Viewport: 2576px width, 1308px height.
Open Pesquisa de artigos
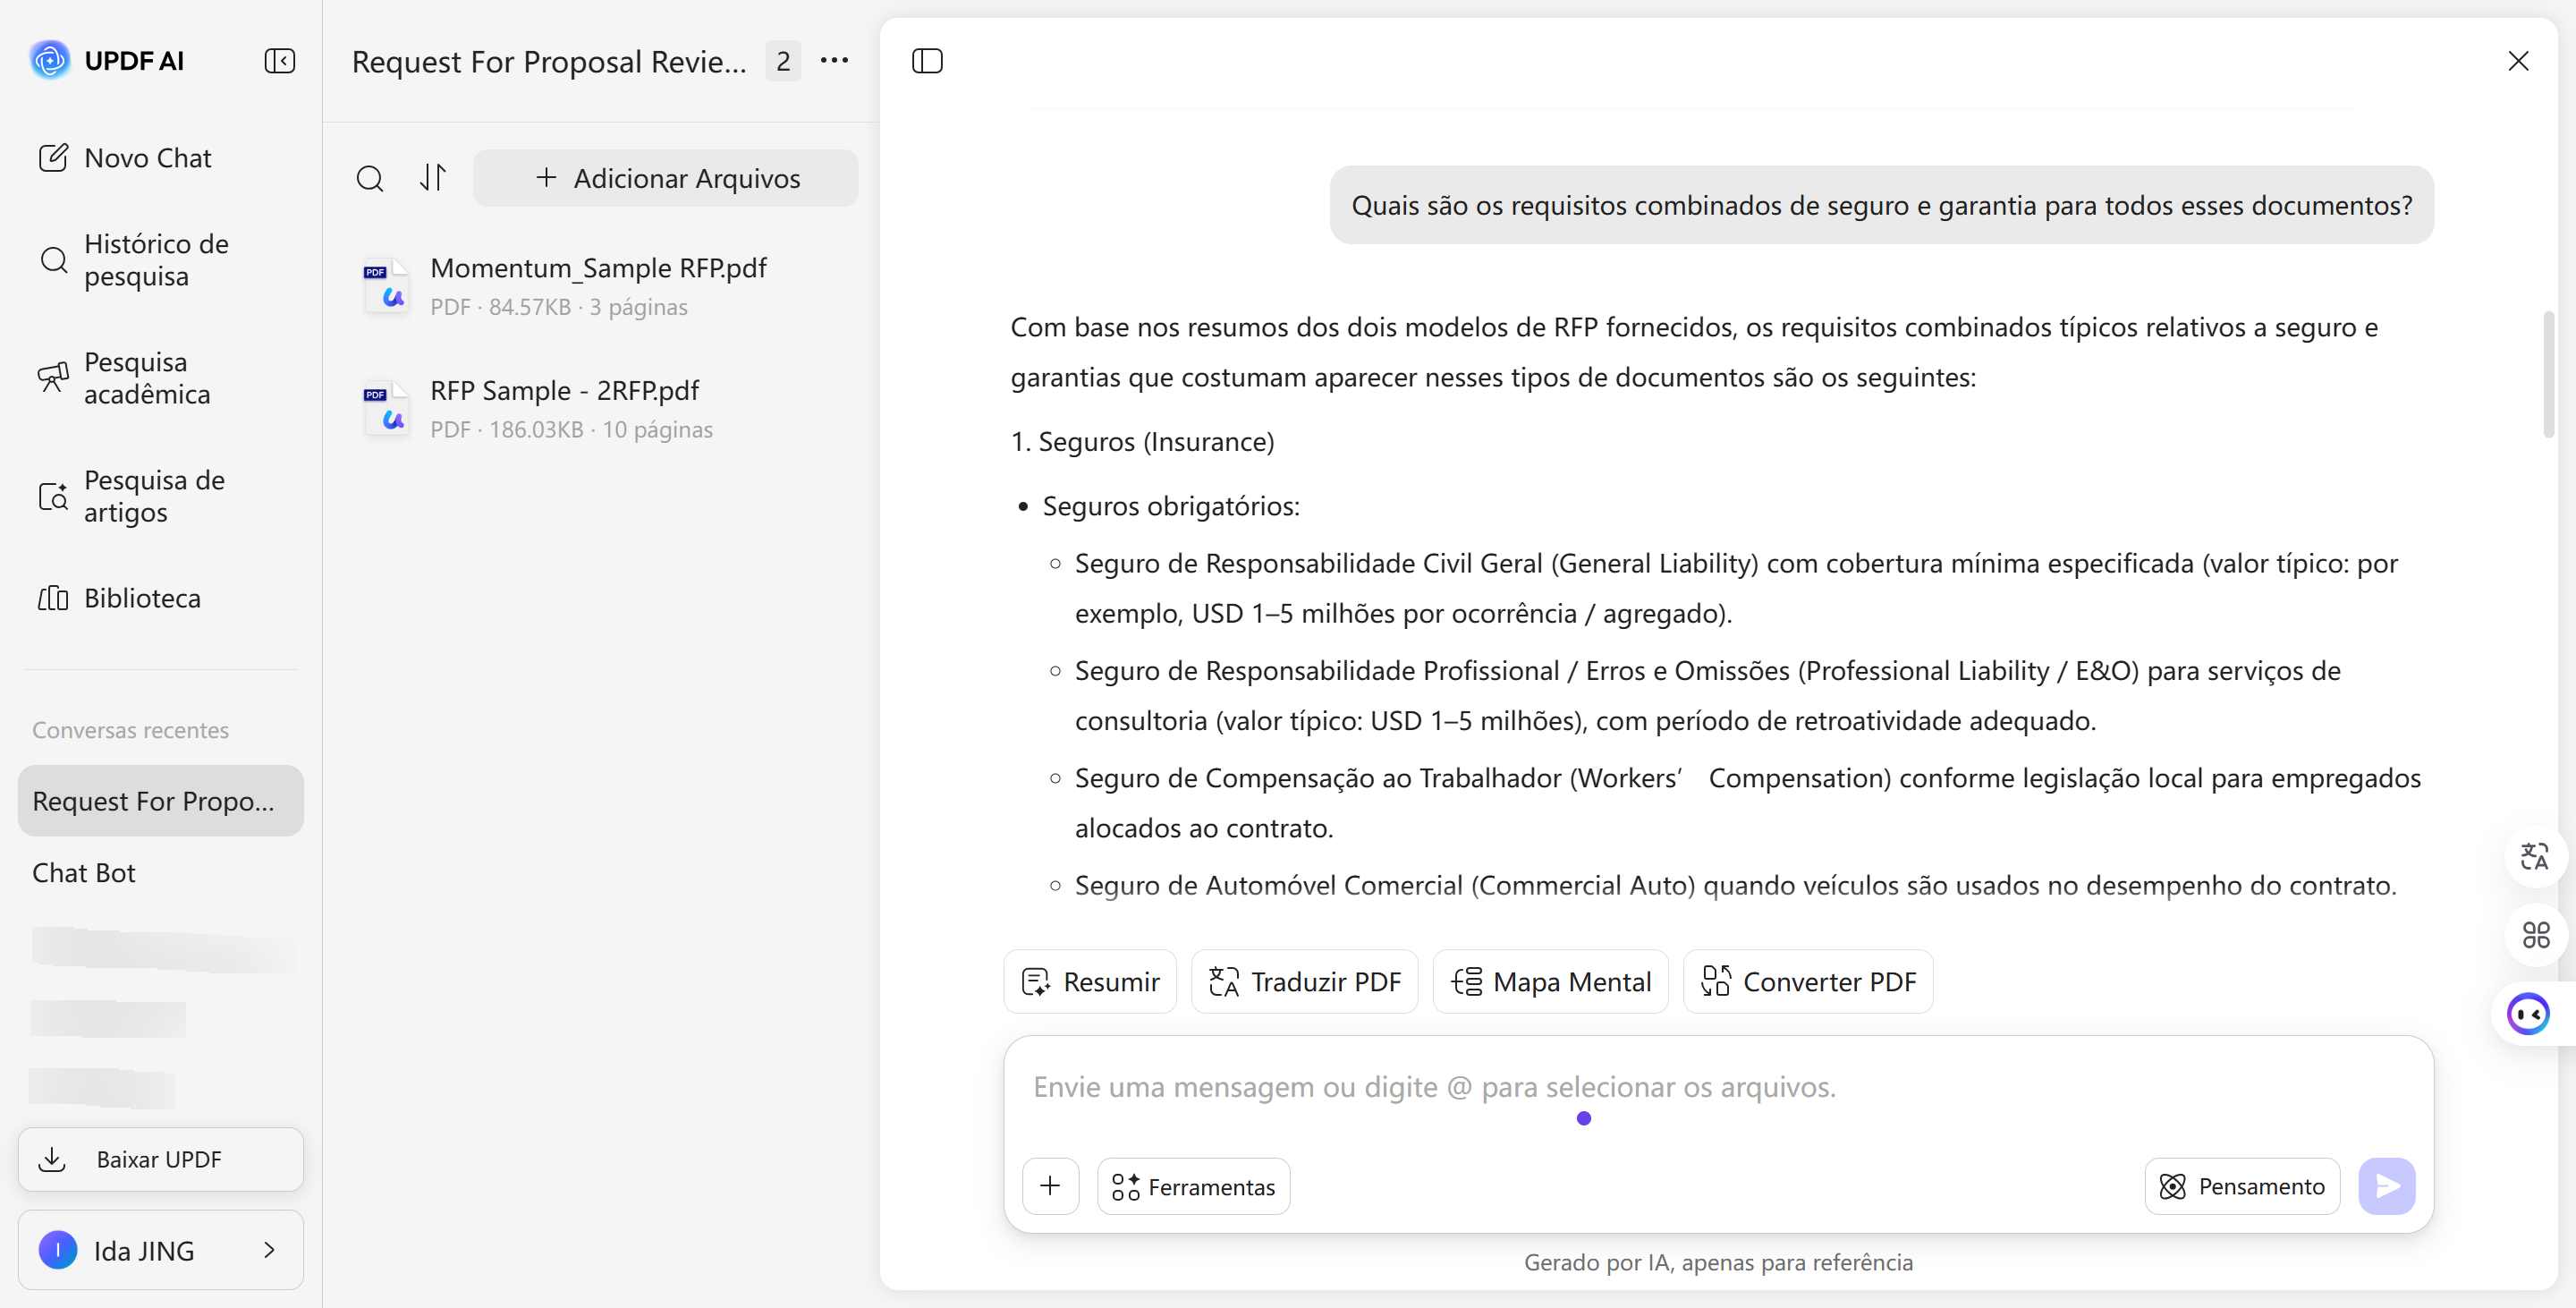tap(161, 496)
